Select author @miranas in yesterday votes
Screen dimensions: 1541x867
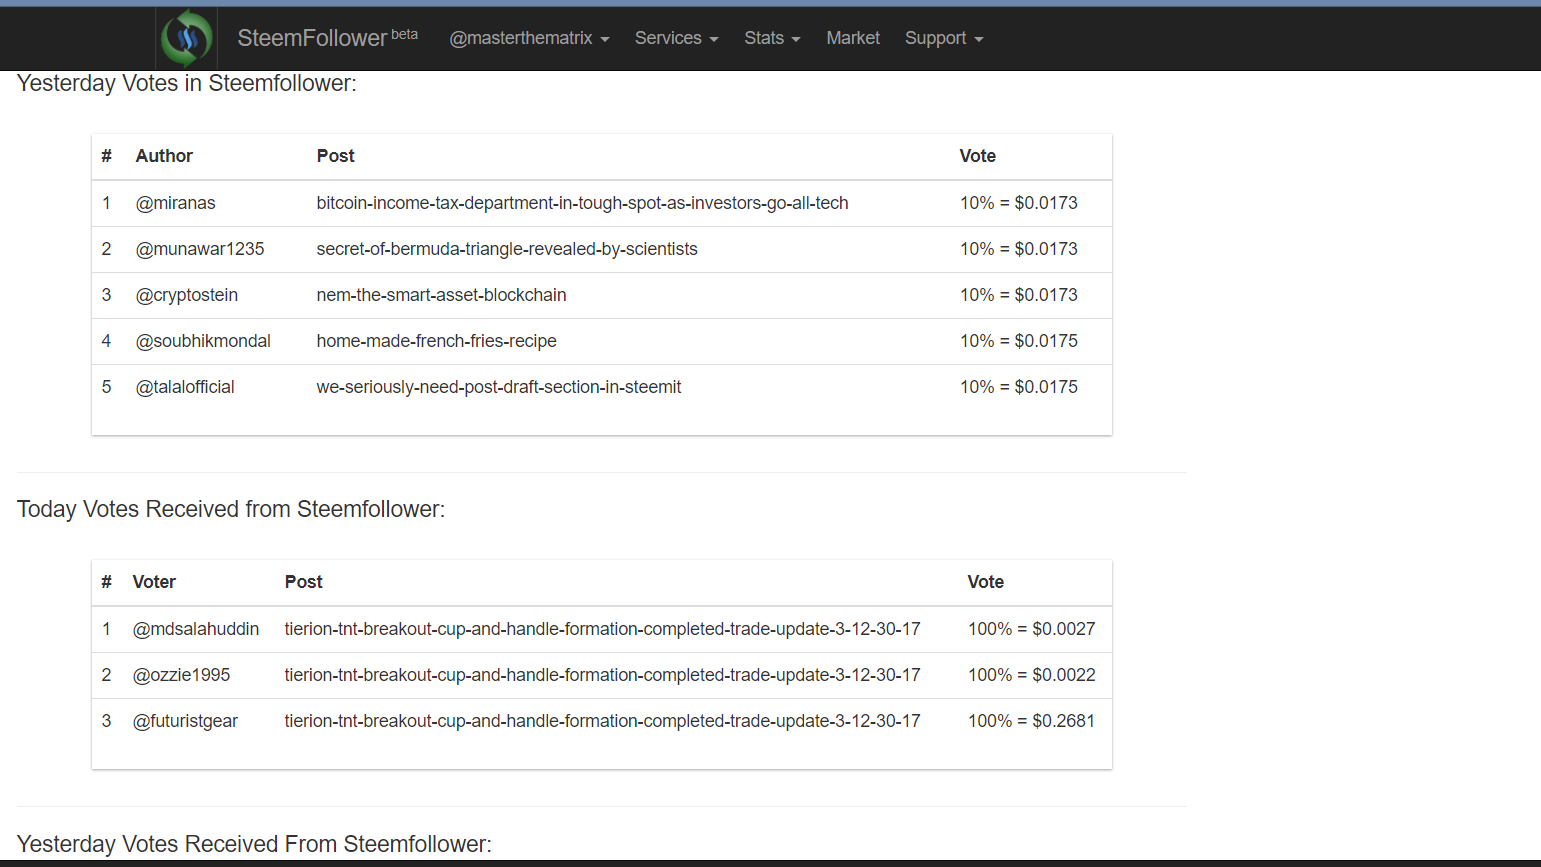[176, 203]
